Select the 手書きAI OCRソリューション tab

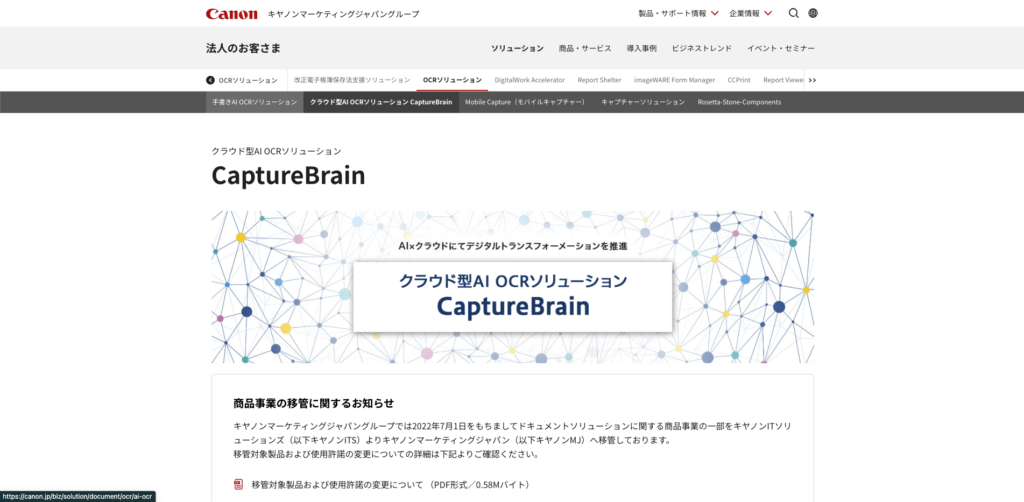tap(253, 102)
